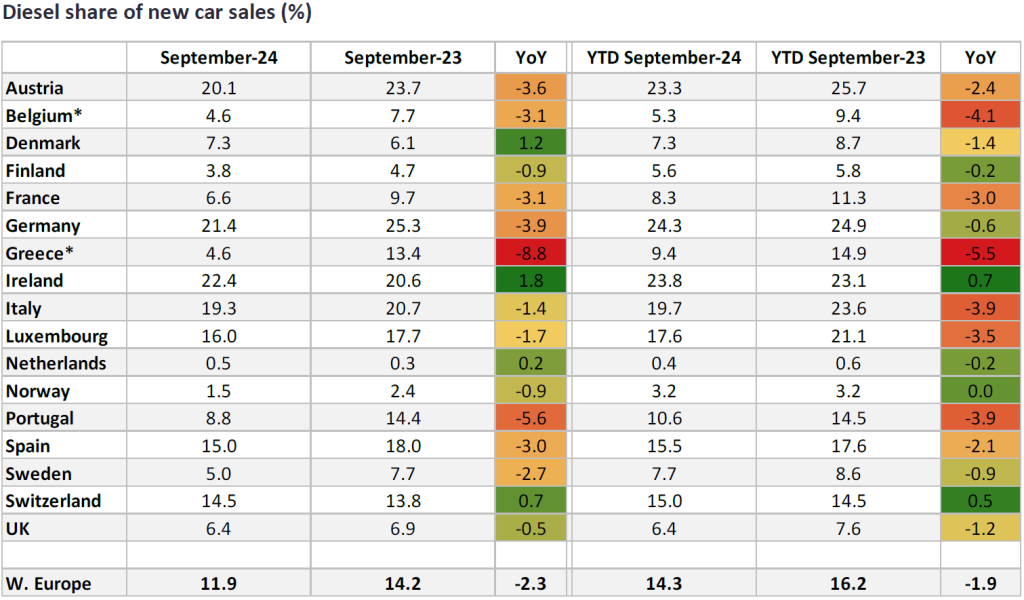Select the Austria row label
The width and height of the screenshot is (1024, 600).
(x=35, y=88)
